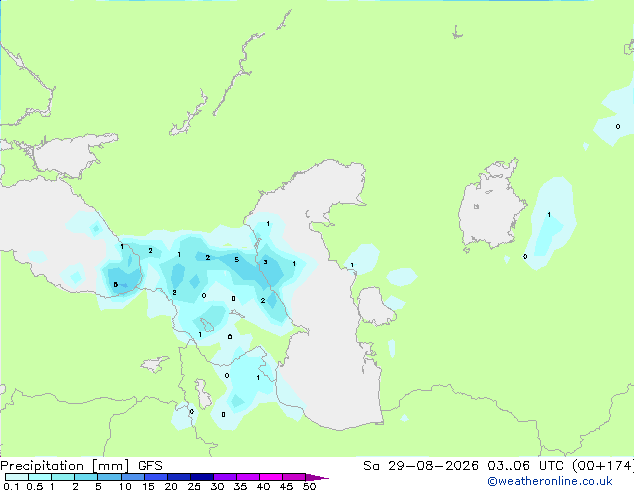Select the 20–25 mm dark blue swatch

(179, 477)
